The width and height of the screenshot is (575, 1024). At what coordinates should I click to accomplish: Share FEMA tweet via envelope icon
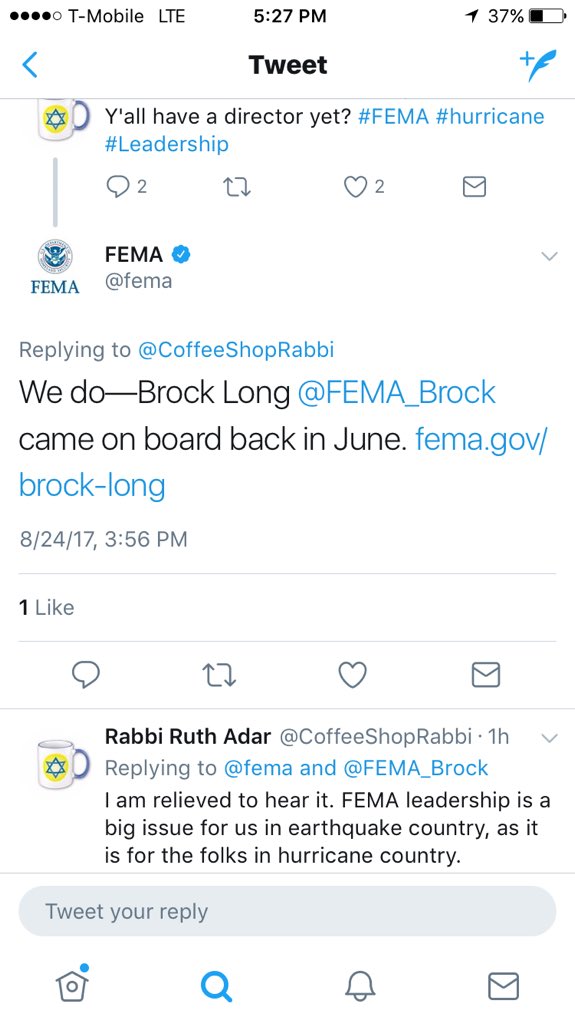[x=486, y=675]
